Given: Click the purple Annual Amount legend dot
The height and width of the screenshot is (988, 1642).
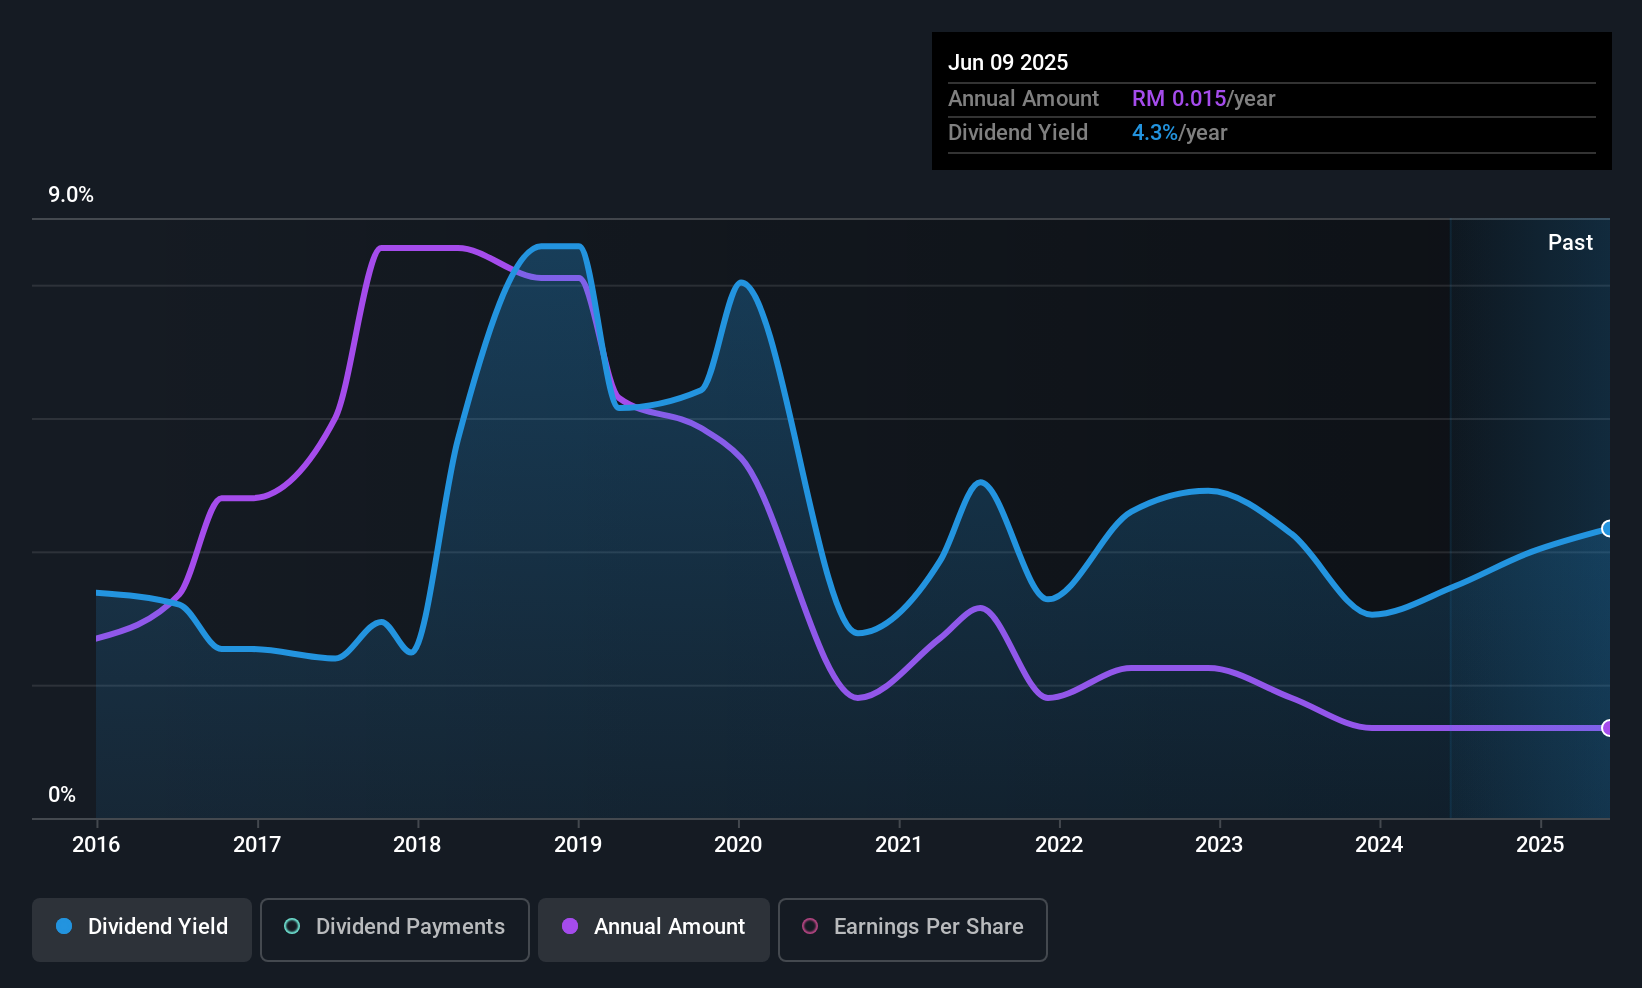Looking at the screenshot, I should [x=570, y=926].
